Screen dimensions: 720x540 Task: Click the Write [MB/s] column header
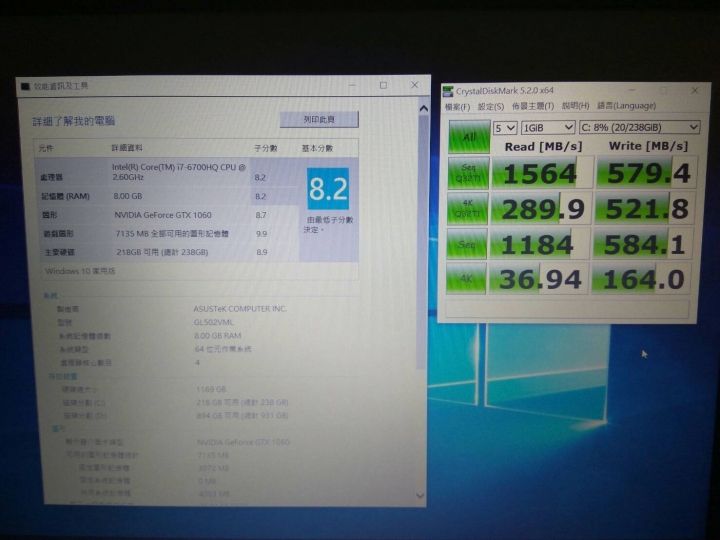point(648,146)
